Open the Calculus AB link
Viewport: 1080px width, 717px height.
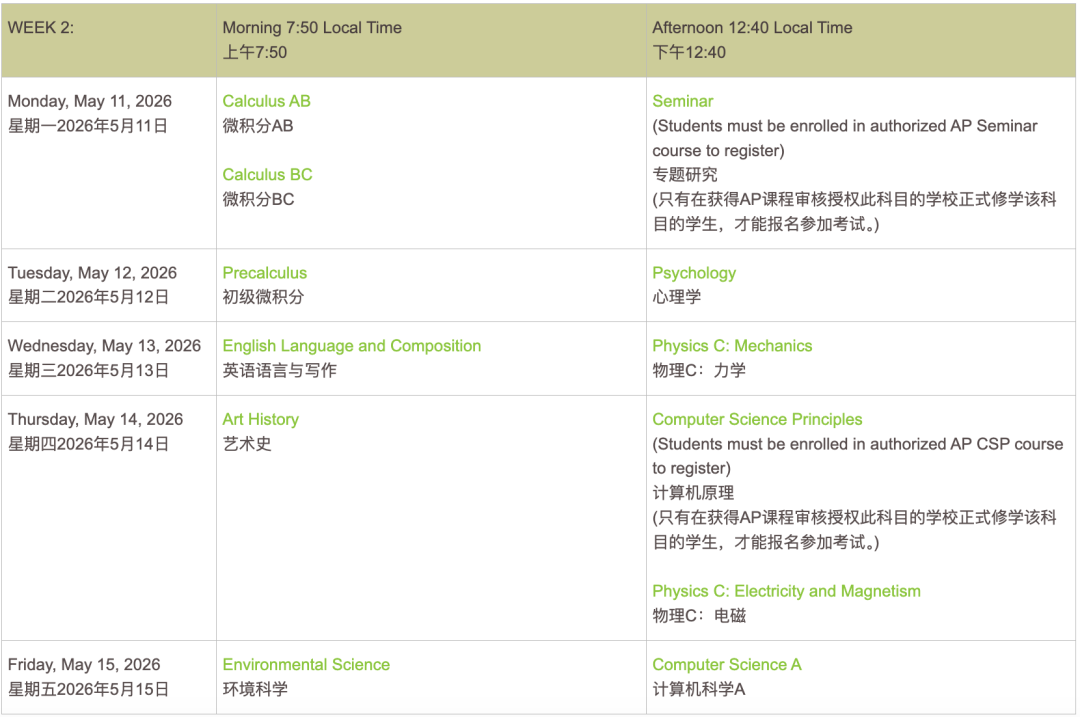(266, 101)
